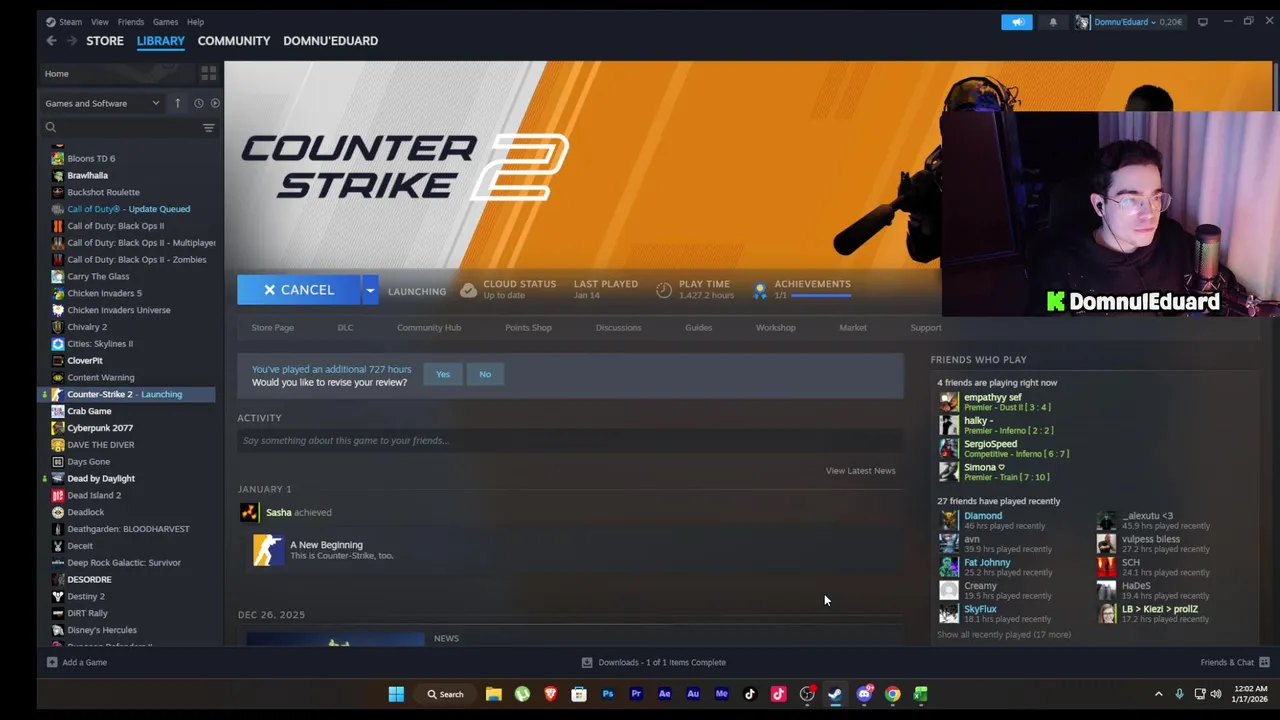The width and height of the screenshot is (1280, 720).
Task: Open the game's Store Page link
Action: 272,327
